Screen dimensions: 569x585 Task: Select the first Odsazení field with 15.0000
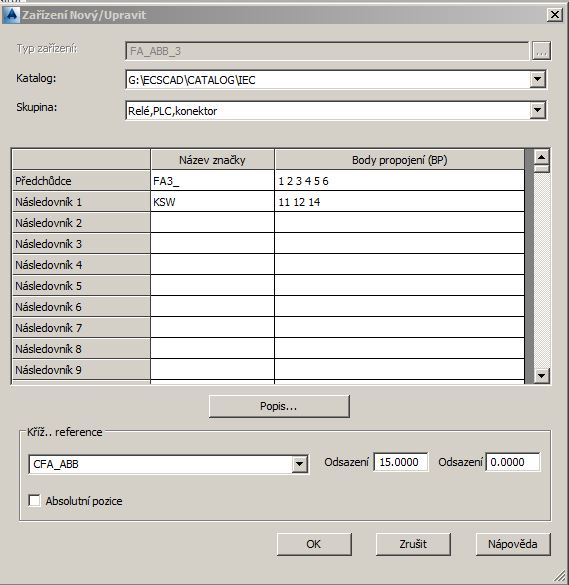[401, 462]
